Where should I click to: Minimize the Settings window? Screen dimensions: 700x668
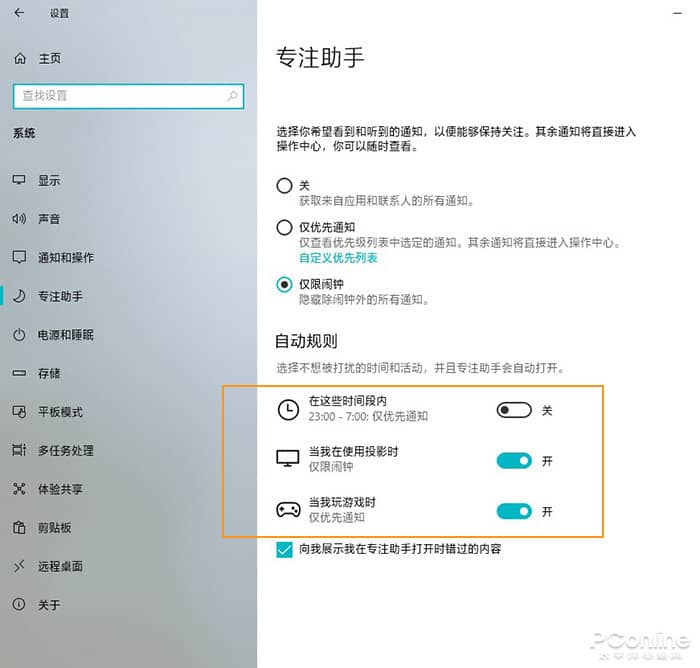pyautogui.click(x=677, y=13)
